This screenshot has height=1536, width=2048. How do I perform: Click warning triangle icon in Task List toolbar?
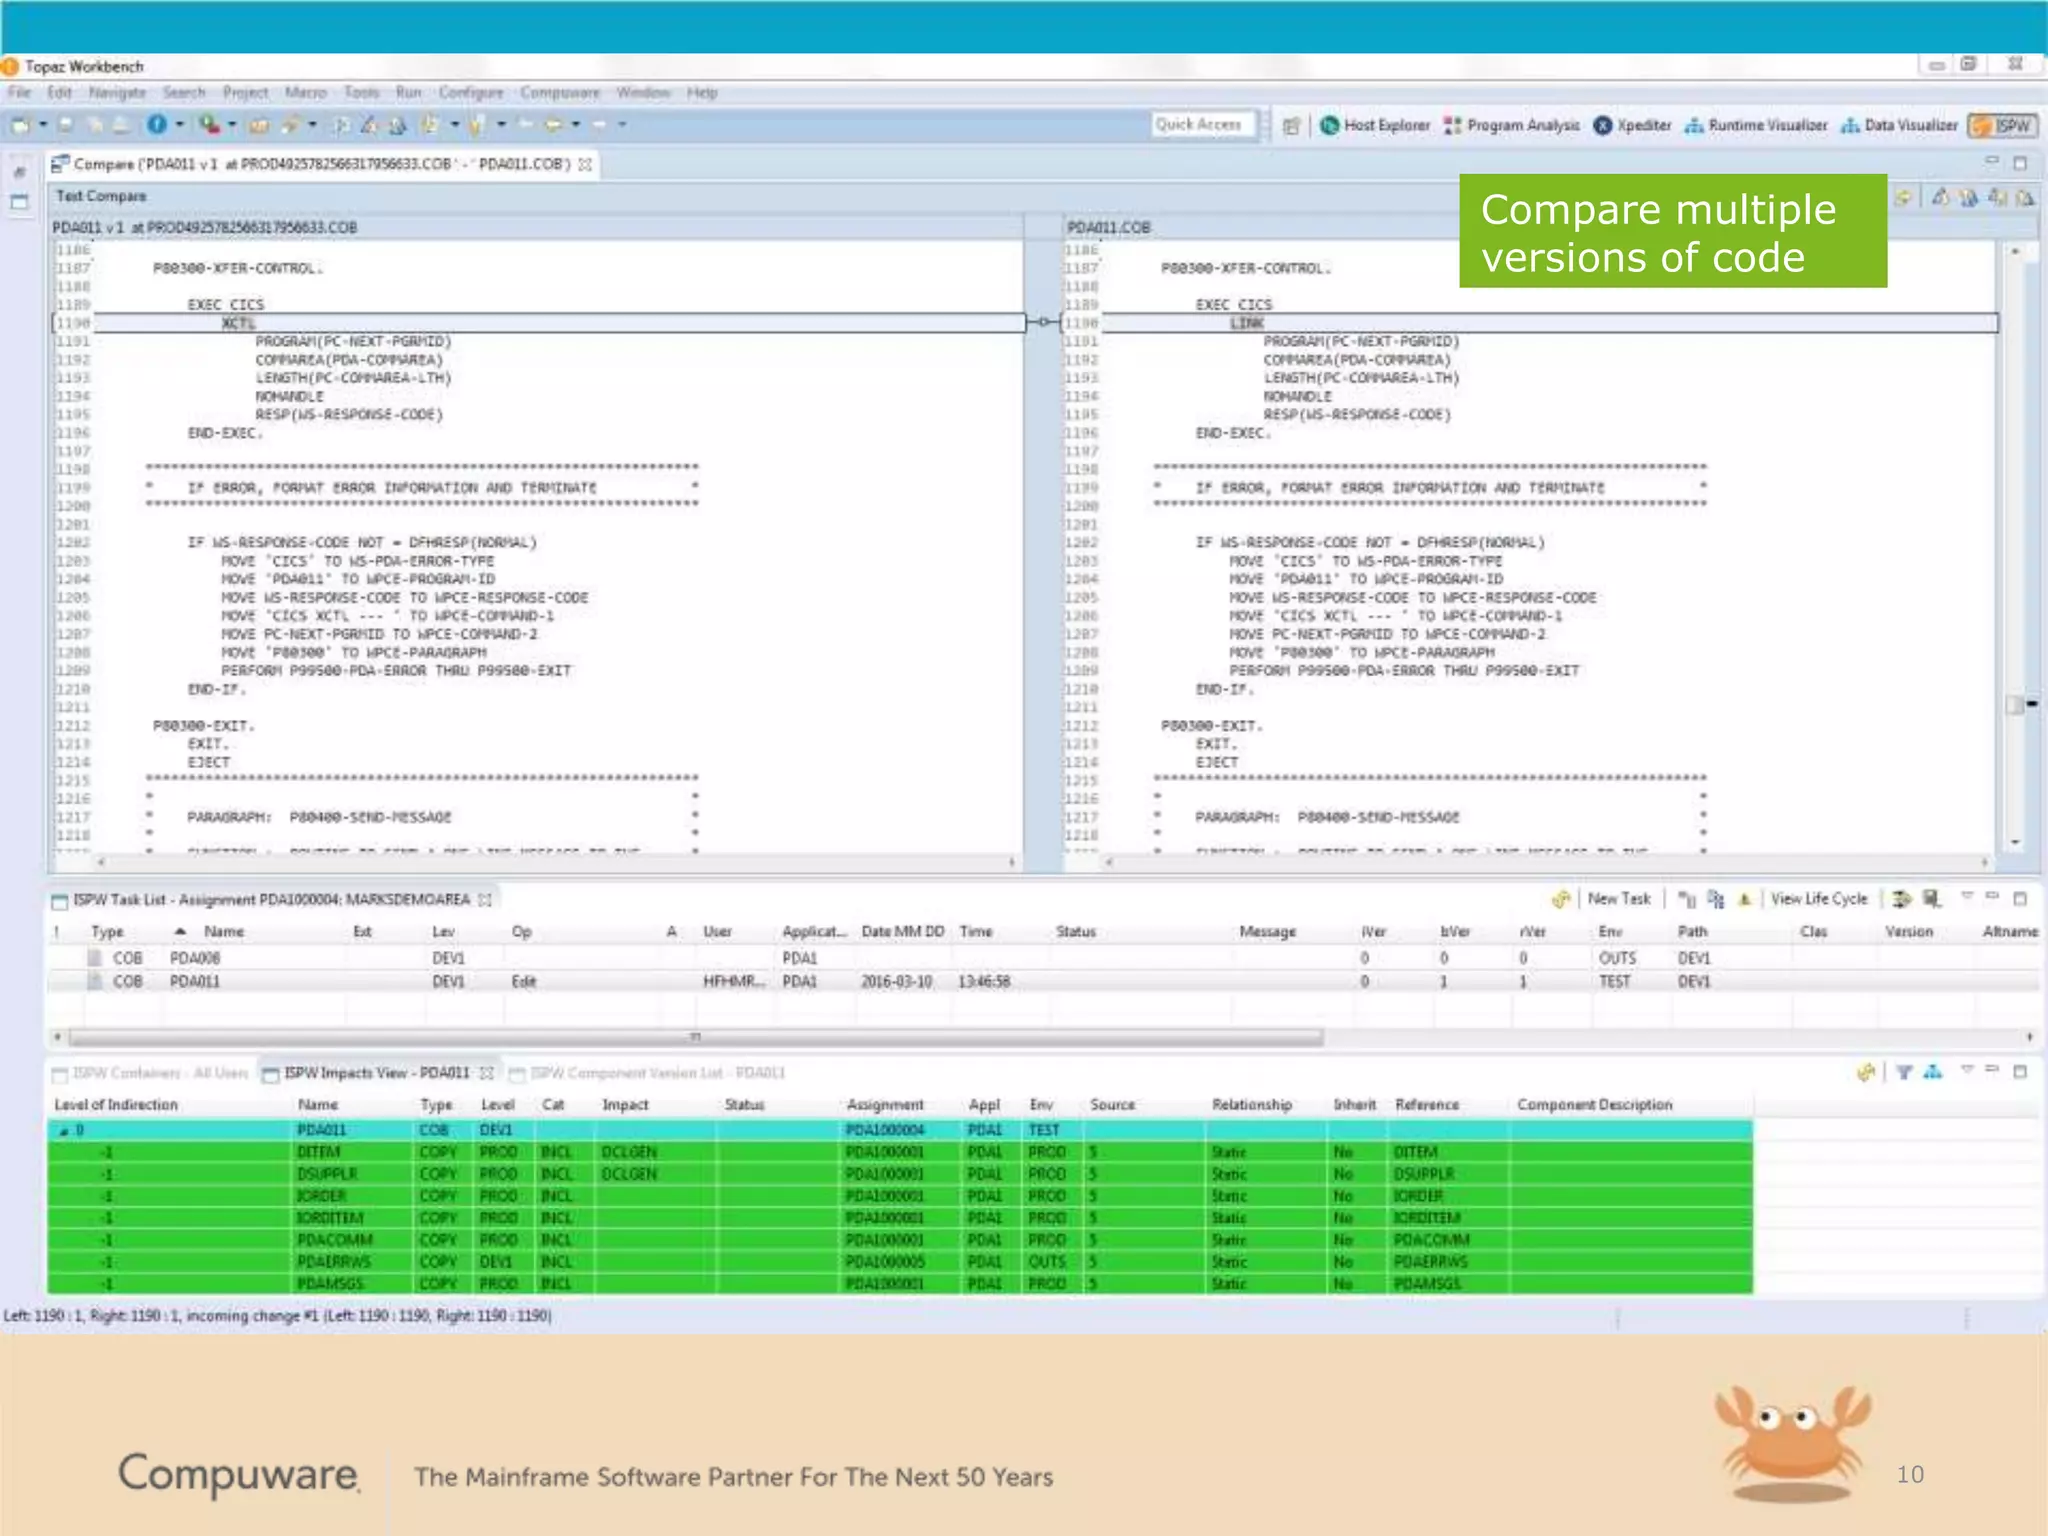(1744, 899)
